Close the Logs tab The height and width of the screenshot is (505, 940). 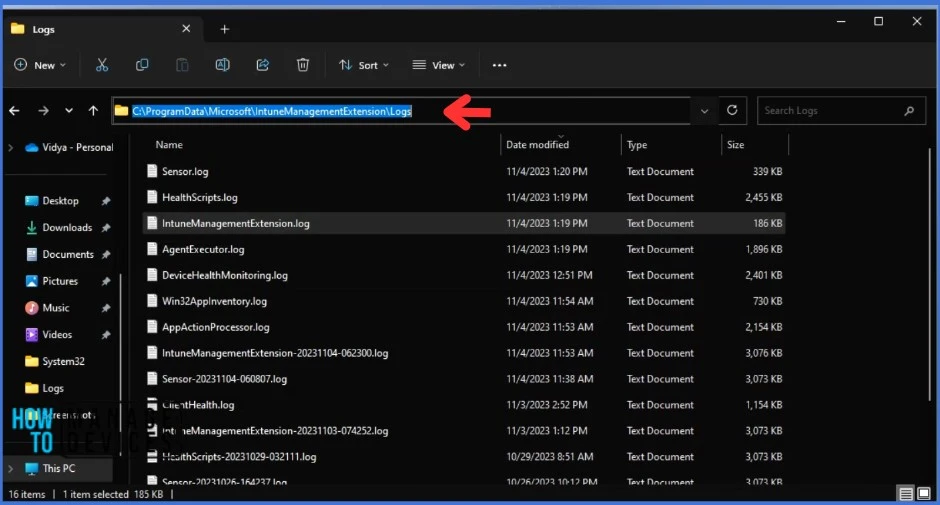186,28
